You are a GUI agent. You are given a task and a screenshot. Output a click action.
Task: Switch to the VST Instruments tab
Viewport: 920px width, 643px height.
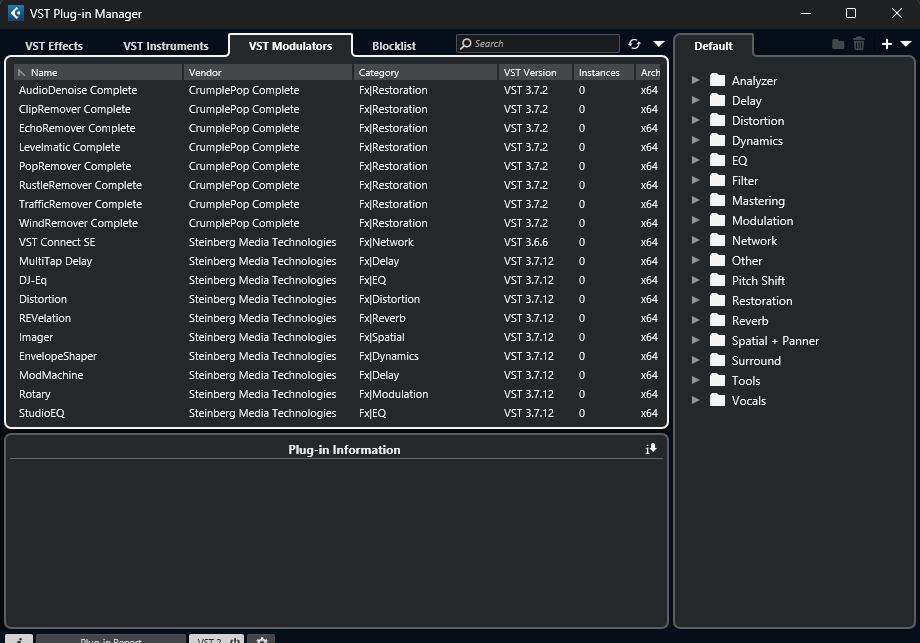[x=165, y=46]
